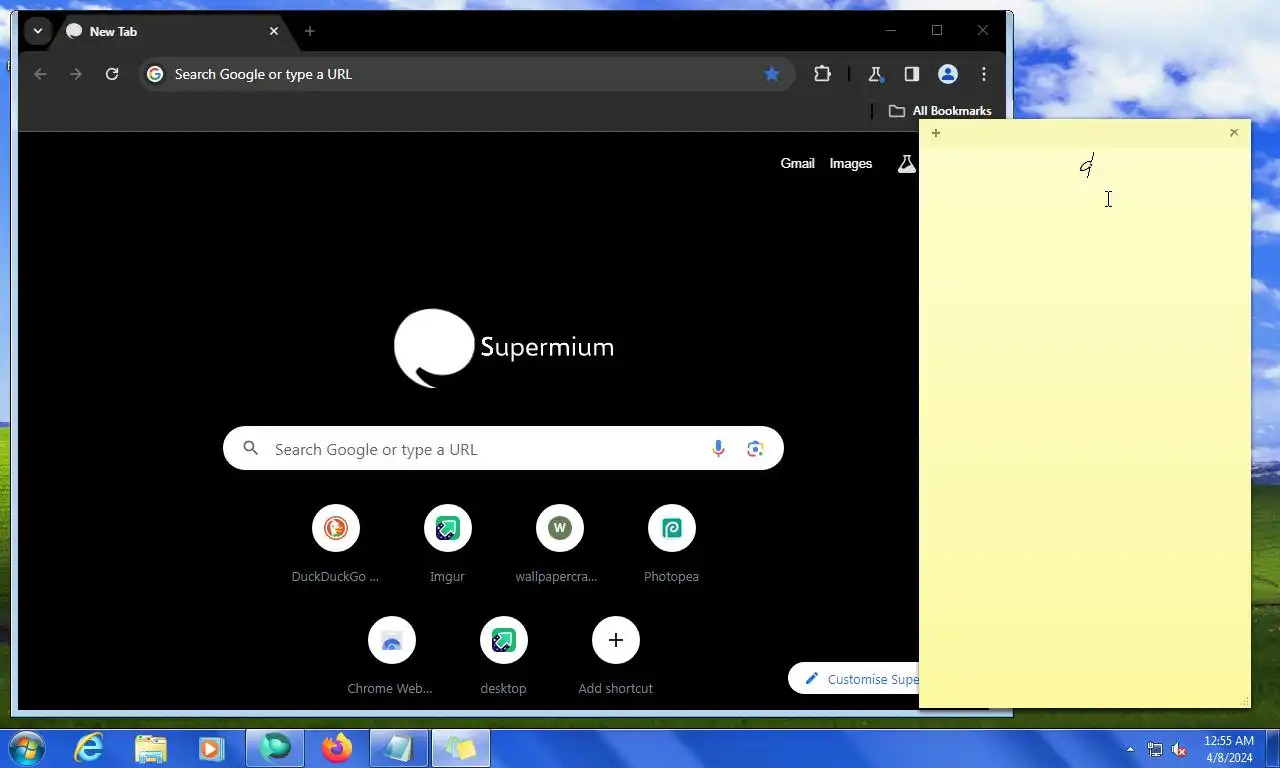Open the Imgur shortcut

click(x=447, y=544)
